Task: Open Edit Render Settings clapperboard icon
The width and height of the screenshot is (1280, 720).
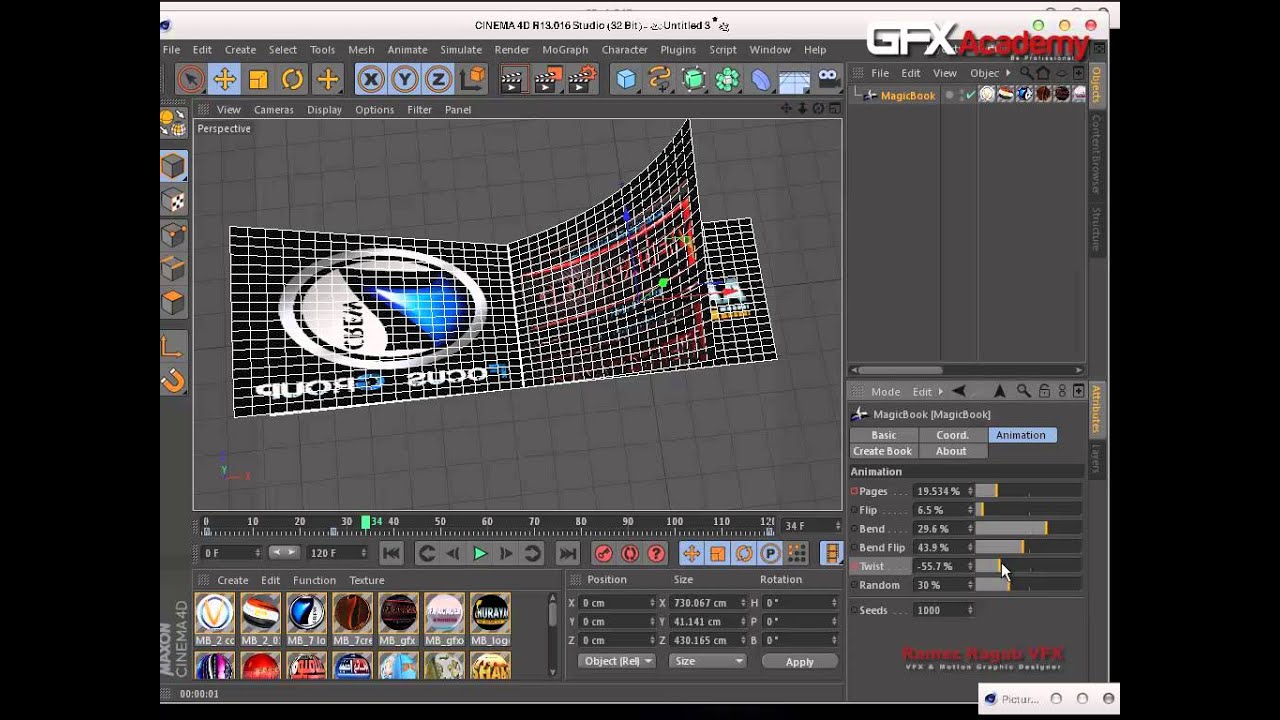Action: (x=581, y=79)
